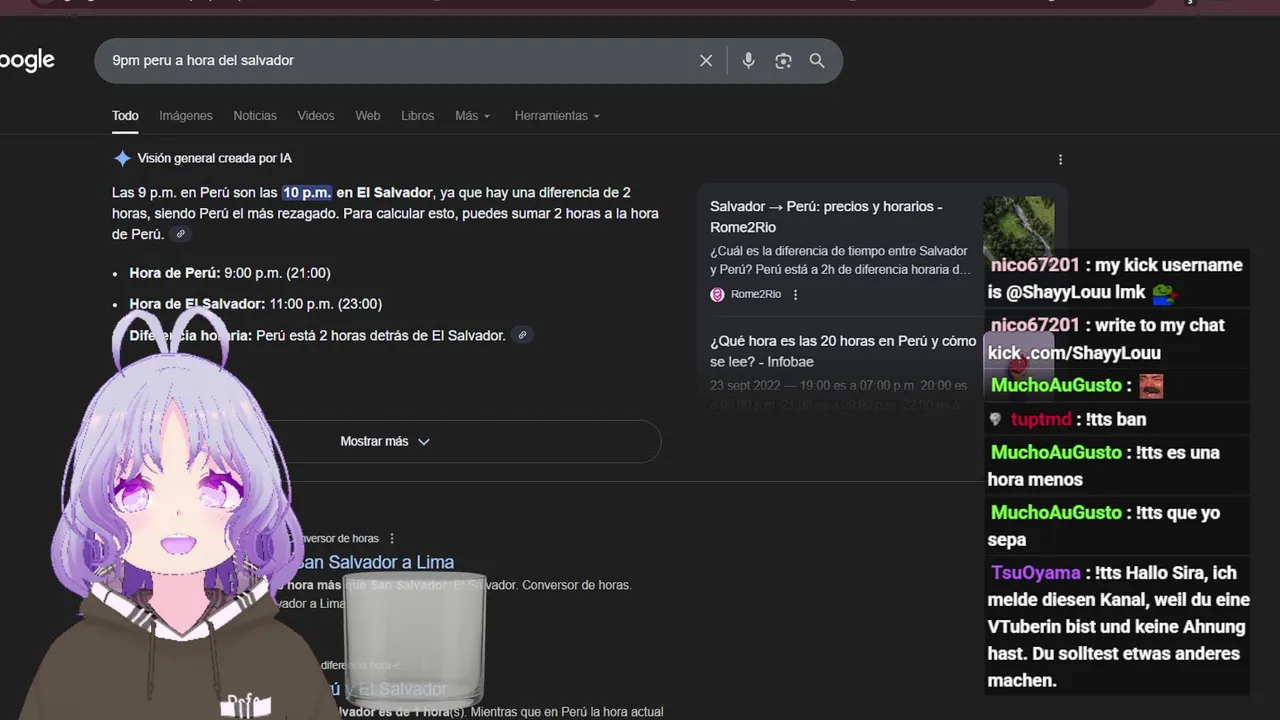Click MuchoAuGusto '!tts es una hora menos' name

pos(1056,452)
